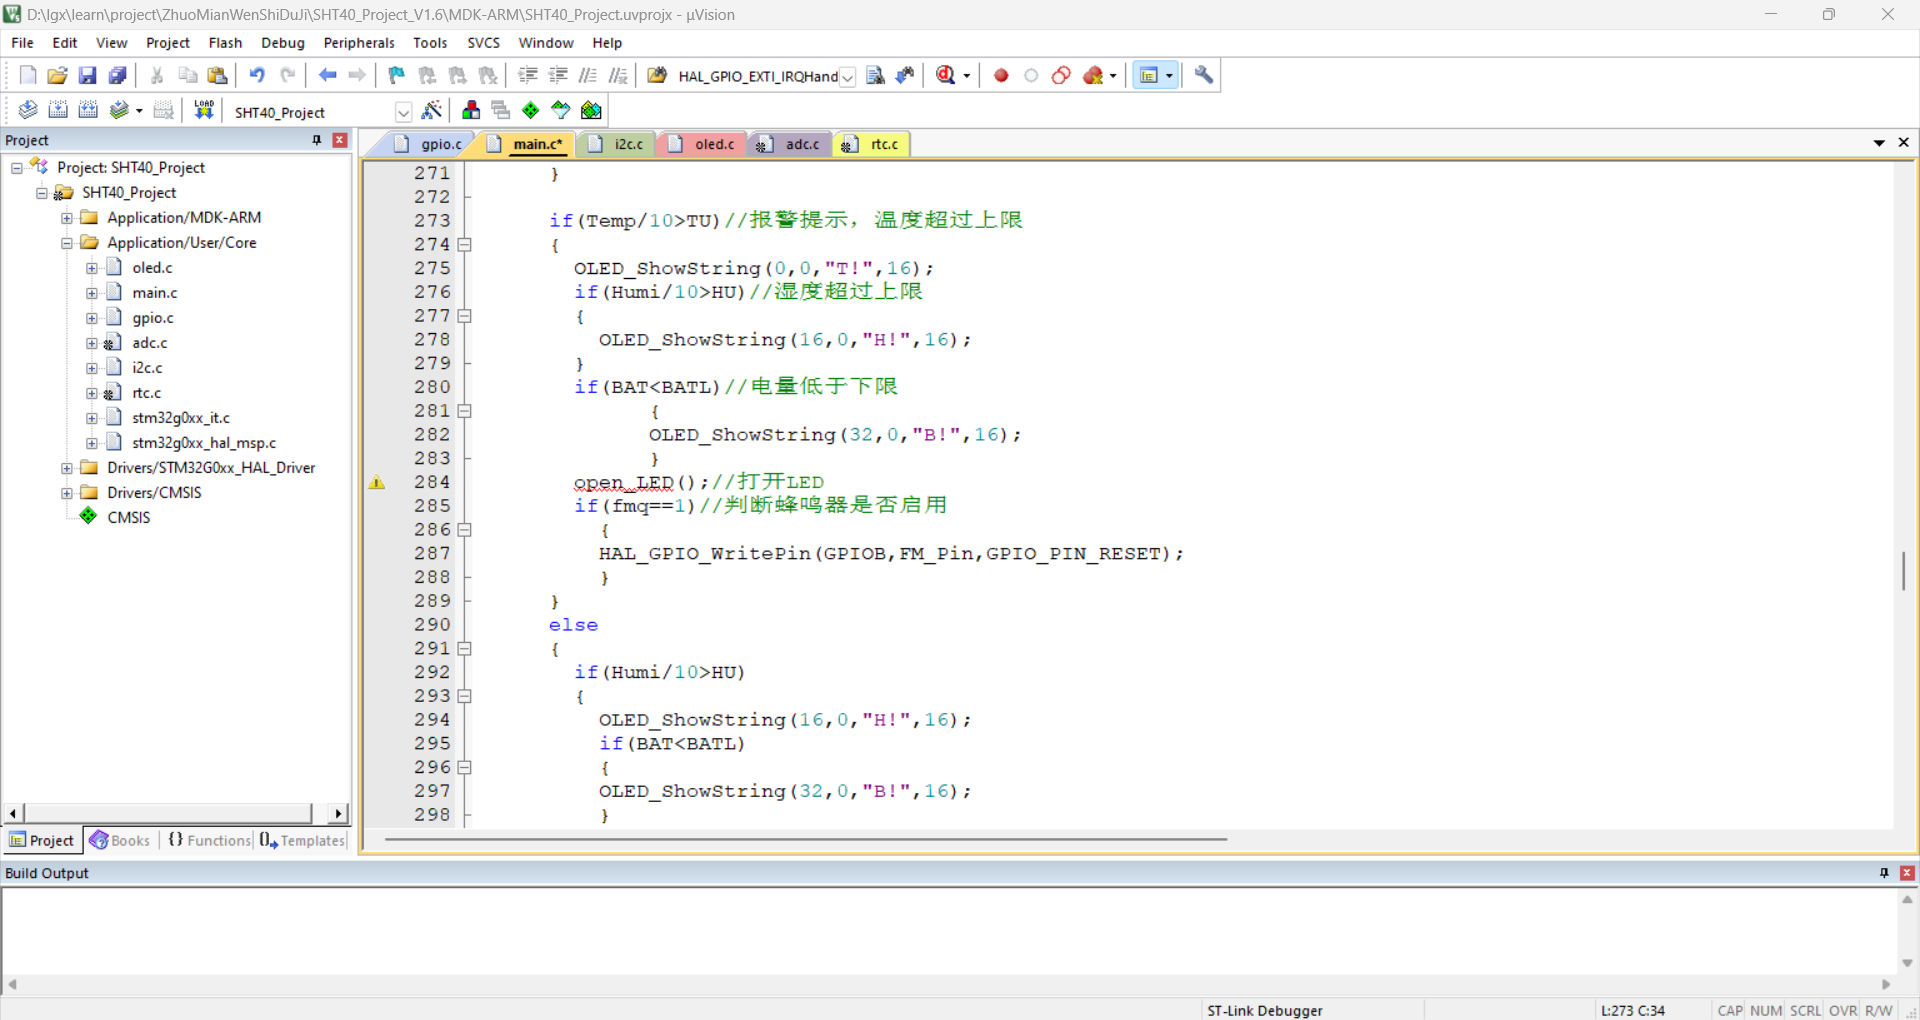Click the editor horizontal scrollbar
The height and width of the screenshot is (1020, 1920).
click(x=805, y=839)
